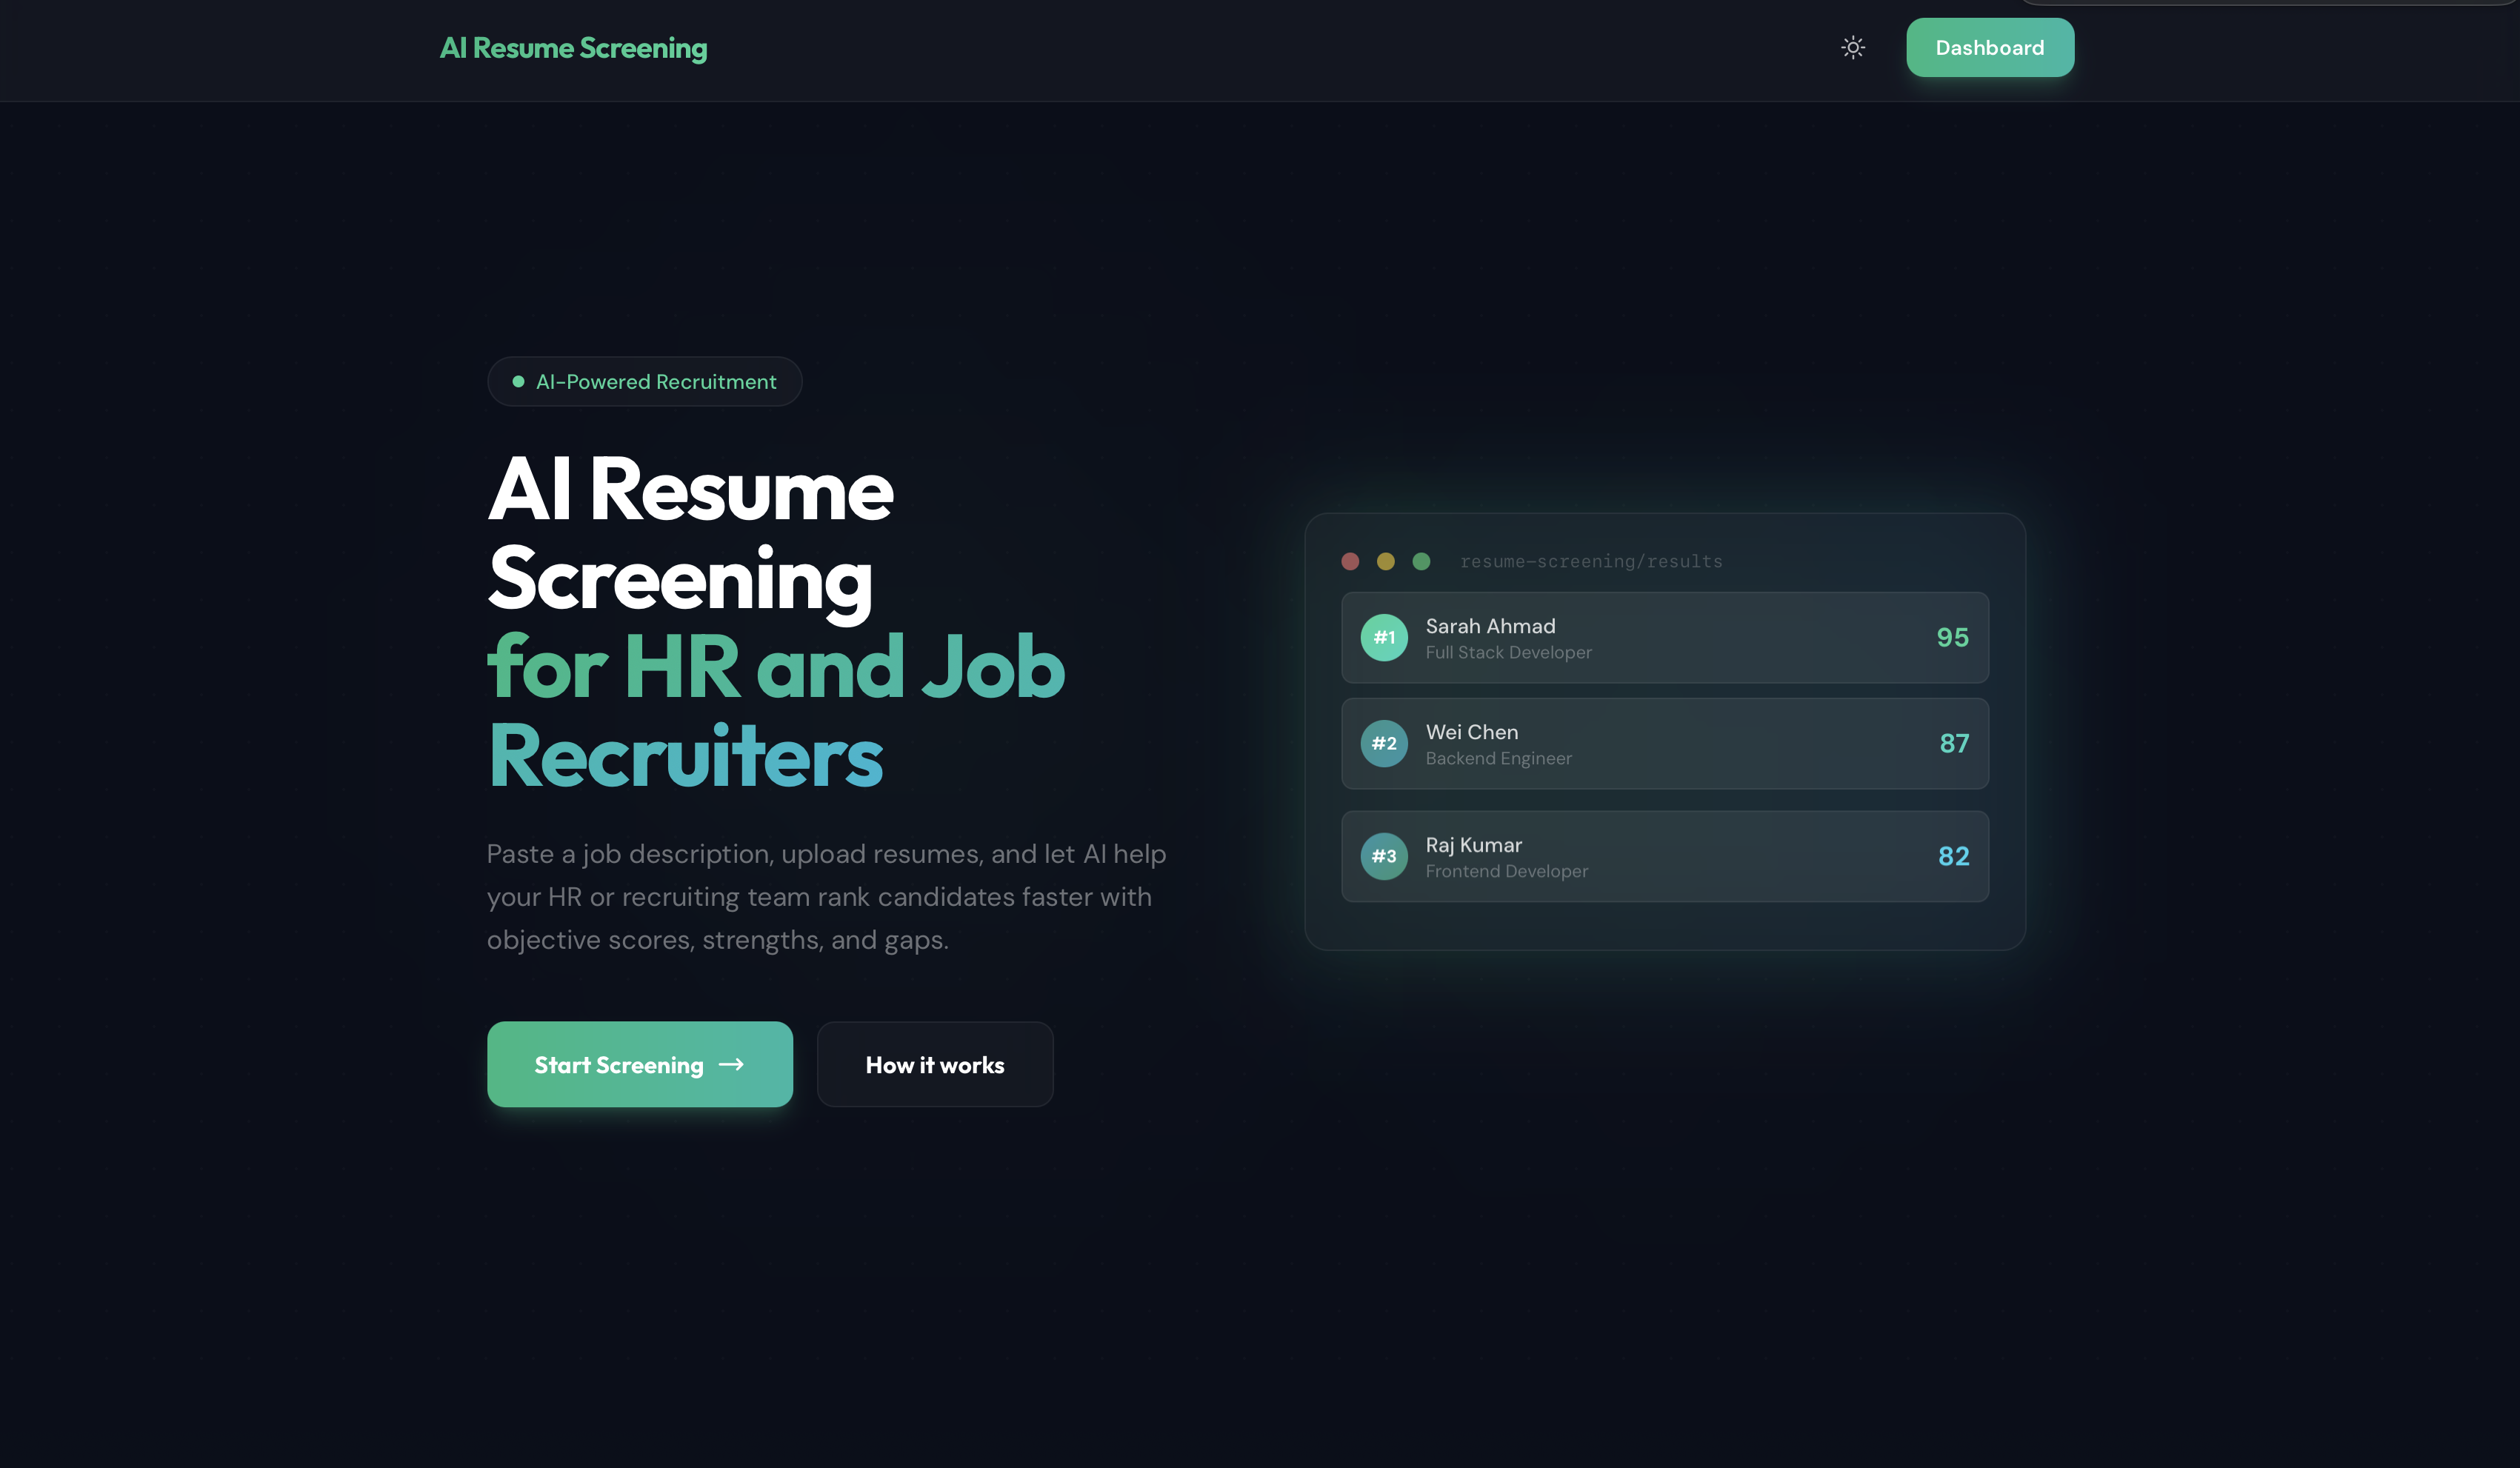Image resolution: width=2520 pixels, height=1468 pixels.
Task: Click the AI Resume Screening logo
Action: point(573,47)
